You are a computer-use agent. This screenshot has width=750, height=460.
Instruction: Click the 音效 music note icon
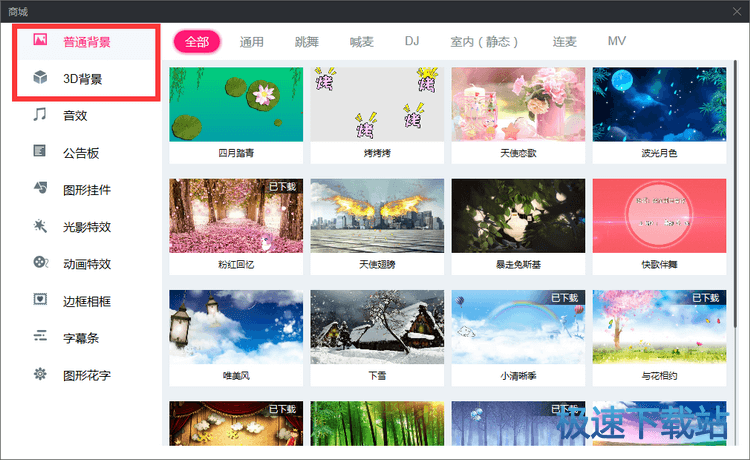[x=40, y=114]
